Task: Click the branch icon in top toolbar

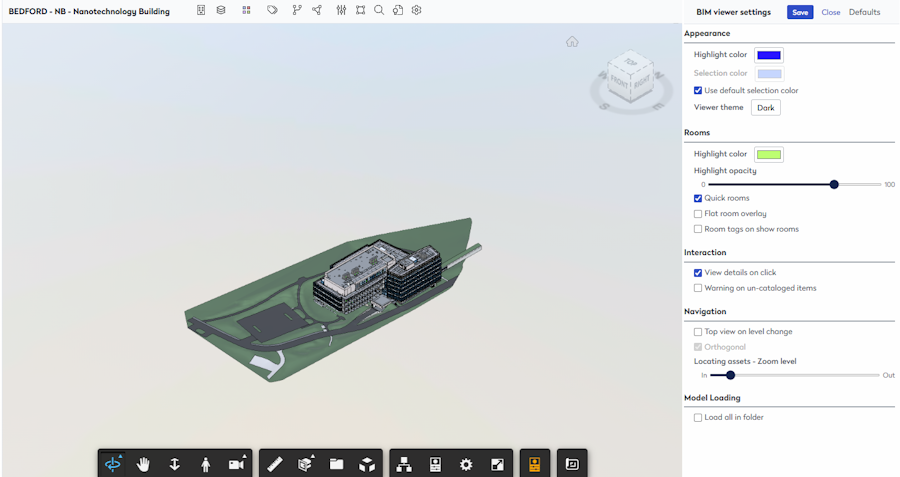Action: coord(297,10)
